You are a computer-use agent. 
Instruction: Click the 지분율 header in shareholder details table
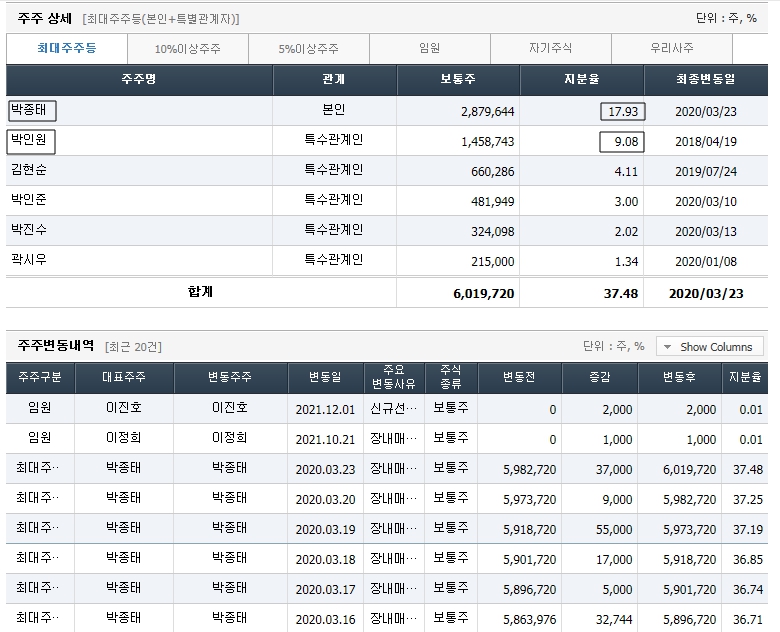tap(582, 80)
